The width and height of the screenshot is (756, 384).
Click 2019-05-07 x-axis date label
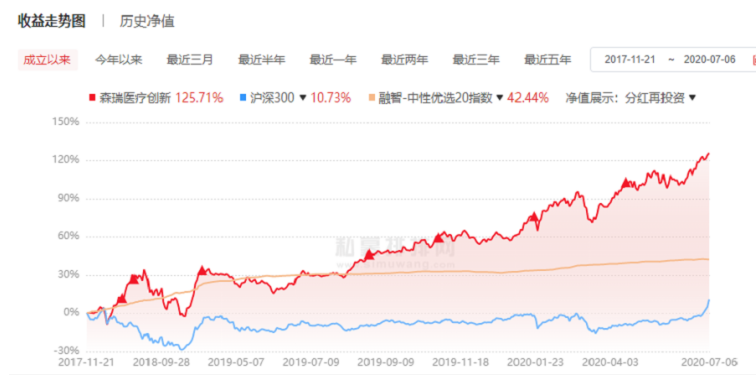[236, 362]
